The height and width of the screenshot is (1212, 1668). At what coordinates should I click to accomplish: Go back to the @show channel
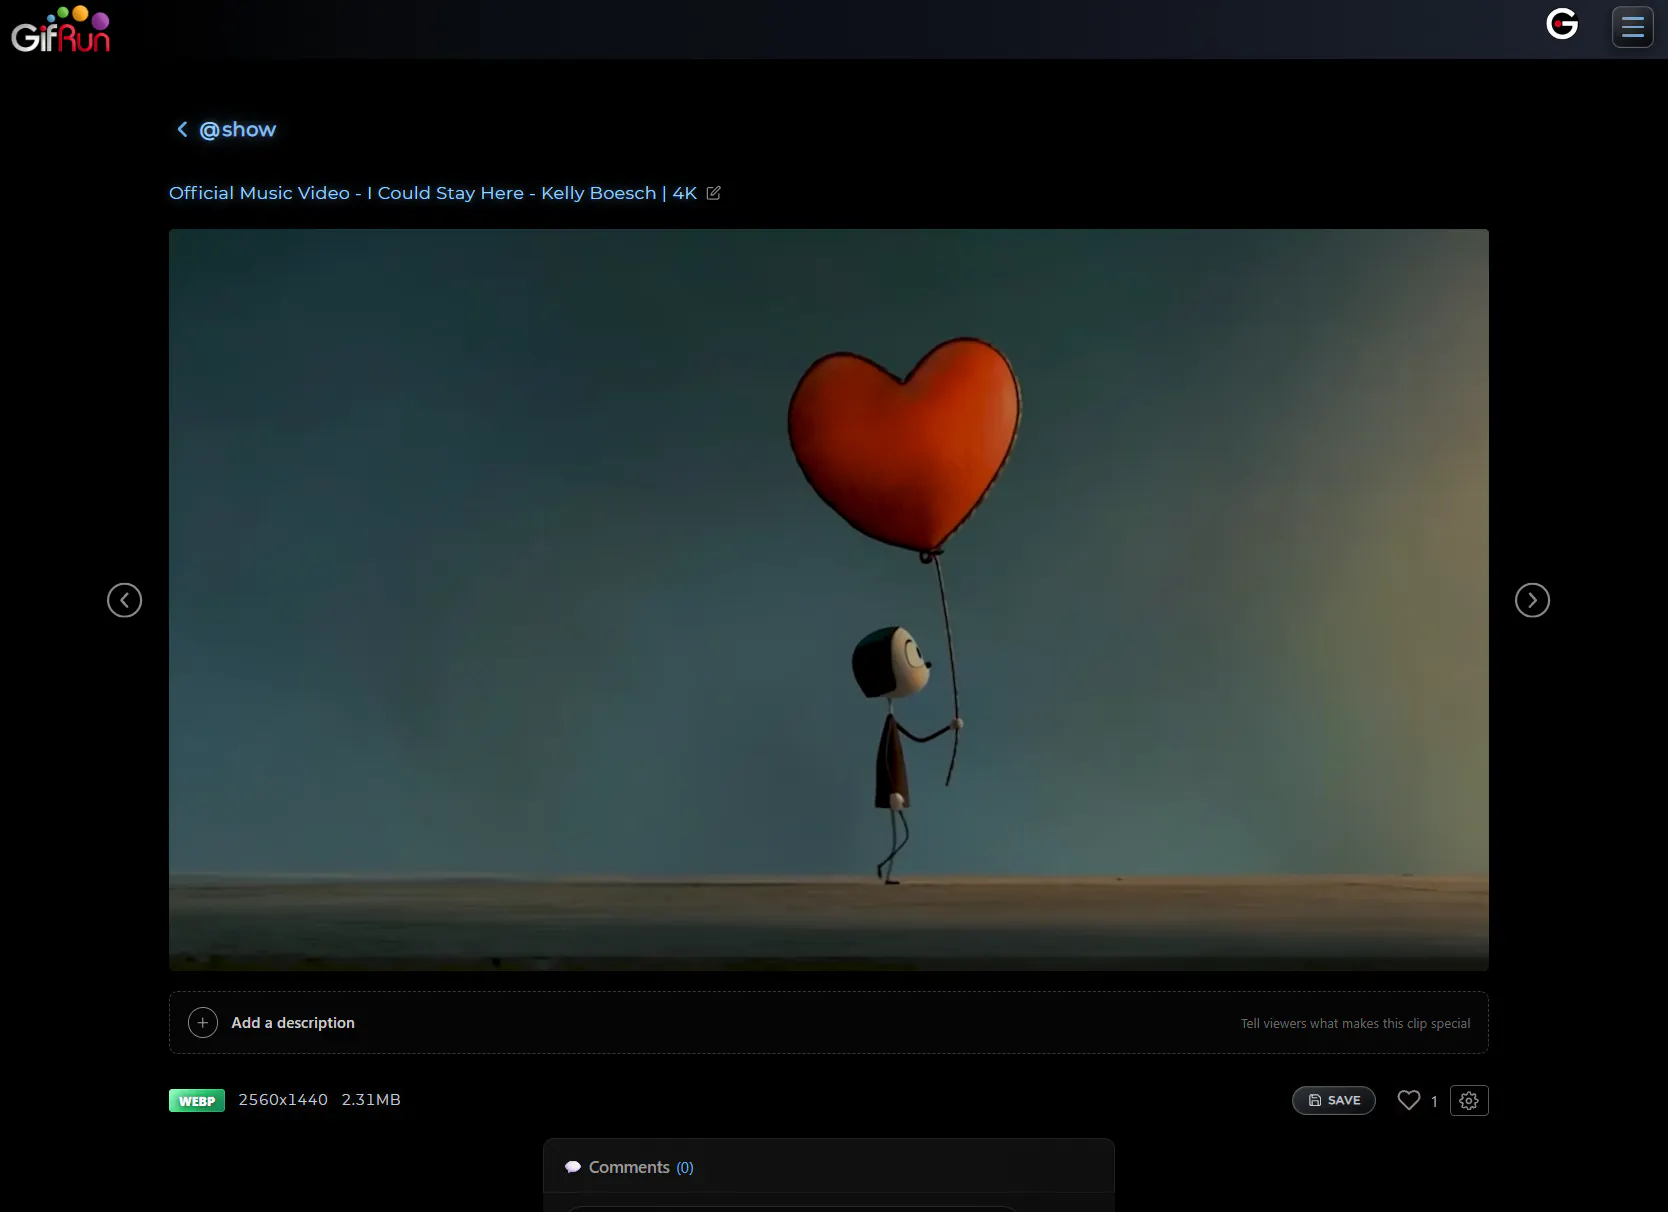(x=237, y=129)
